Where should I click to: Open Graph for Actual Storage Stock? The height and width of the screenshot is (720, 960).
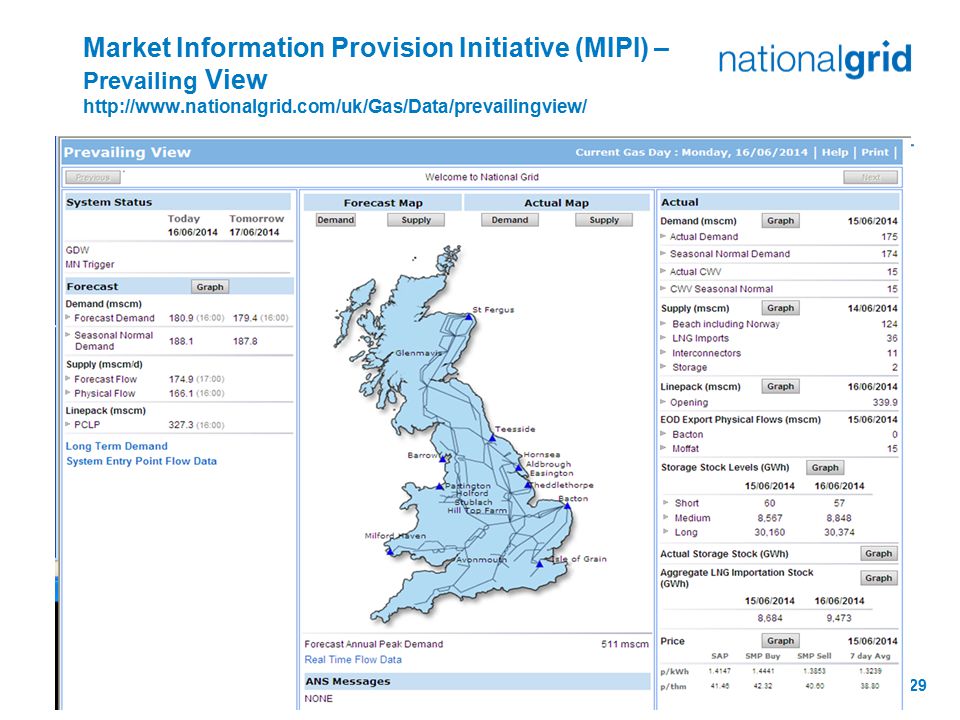click(x=879, y=553)
